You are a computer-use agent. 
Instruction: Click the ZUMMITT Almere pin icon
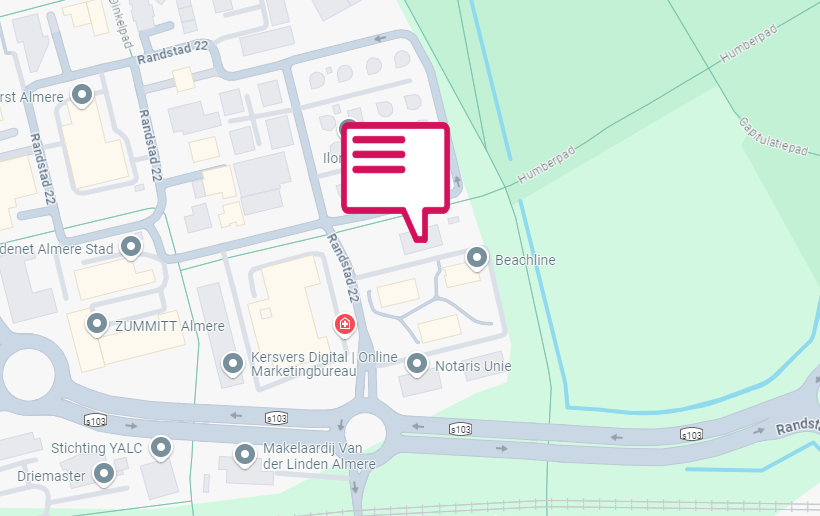pos(97,324)
